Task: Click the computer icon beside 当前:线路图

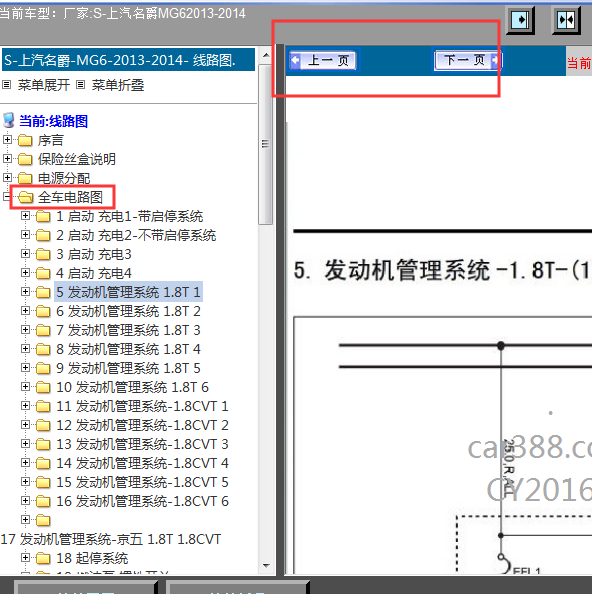Action: coord(9,121)
